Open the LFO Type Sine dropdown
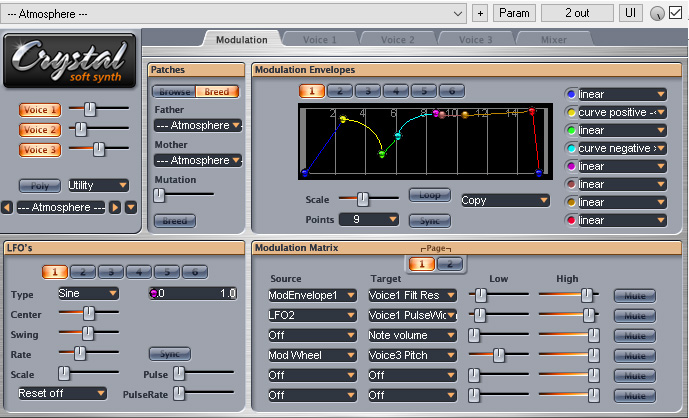 point(88,293)
